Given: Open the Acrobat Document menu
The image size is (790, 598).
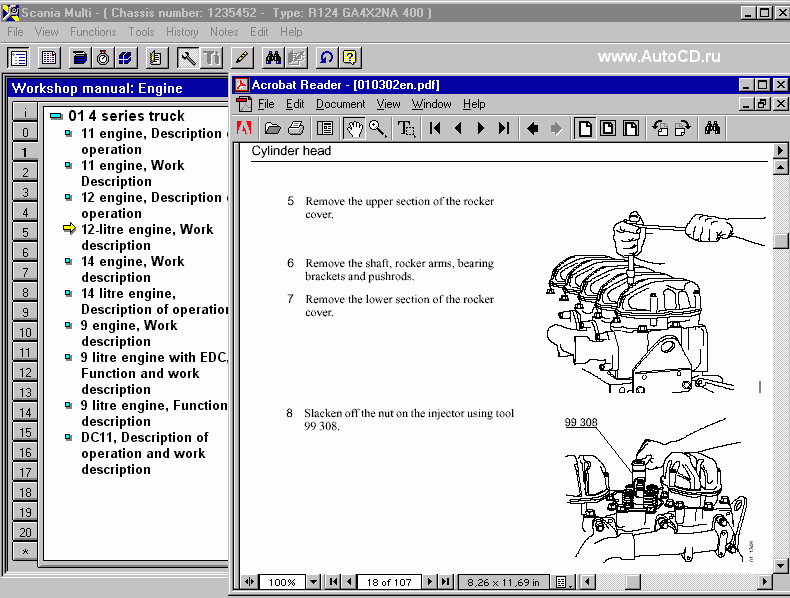Looking at the screenshot, I should coord(341,104).
